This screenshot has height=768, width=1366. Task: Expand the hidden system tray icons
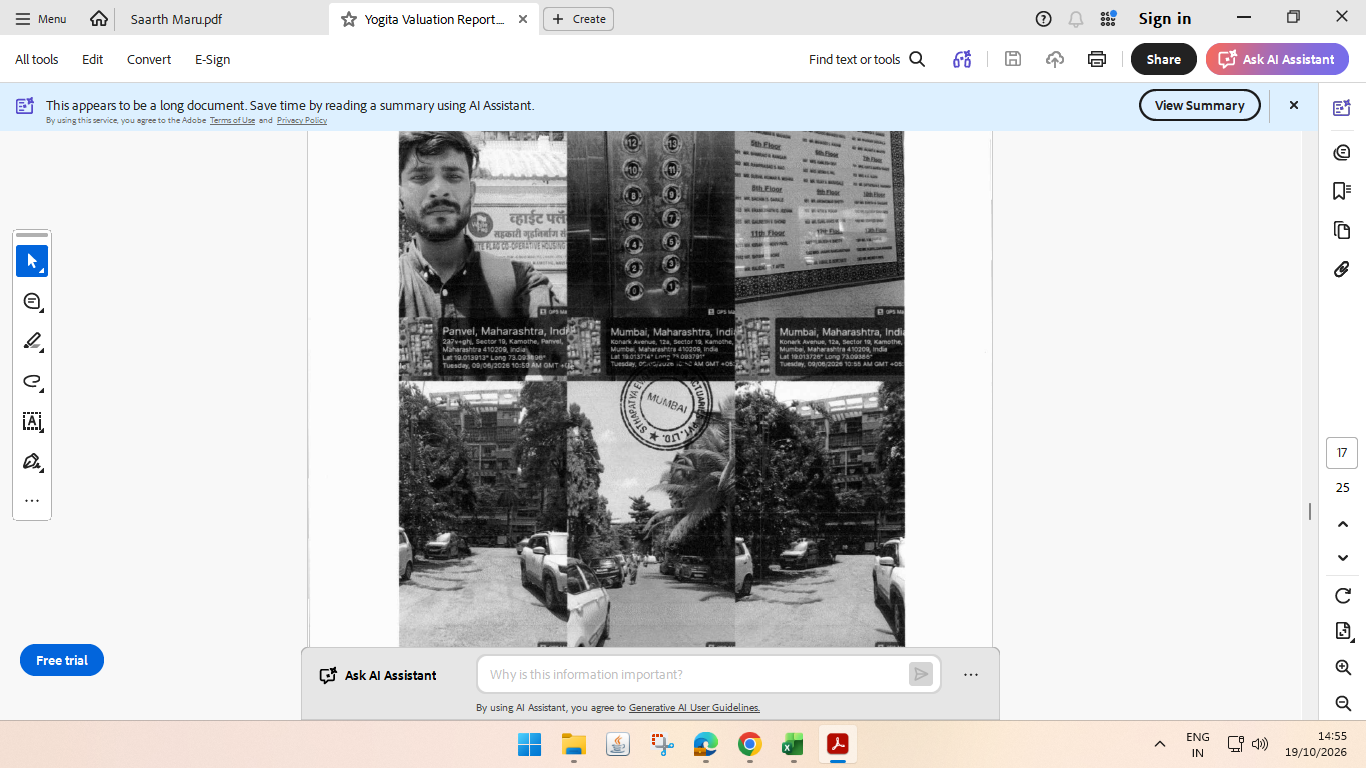[x=1160, y=744]
